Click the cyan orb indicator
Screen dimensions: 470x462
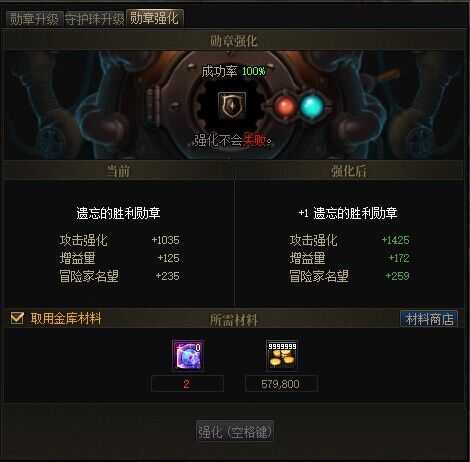(x=312, y=106)
